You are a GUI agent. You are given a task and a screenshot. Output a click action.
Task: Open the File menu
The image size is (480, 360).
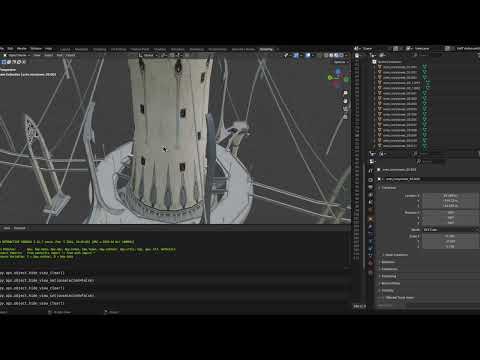(2, 49)
